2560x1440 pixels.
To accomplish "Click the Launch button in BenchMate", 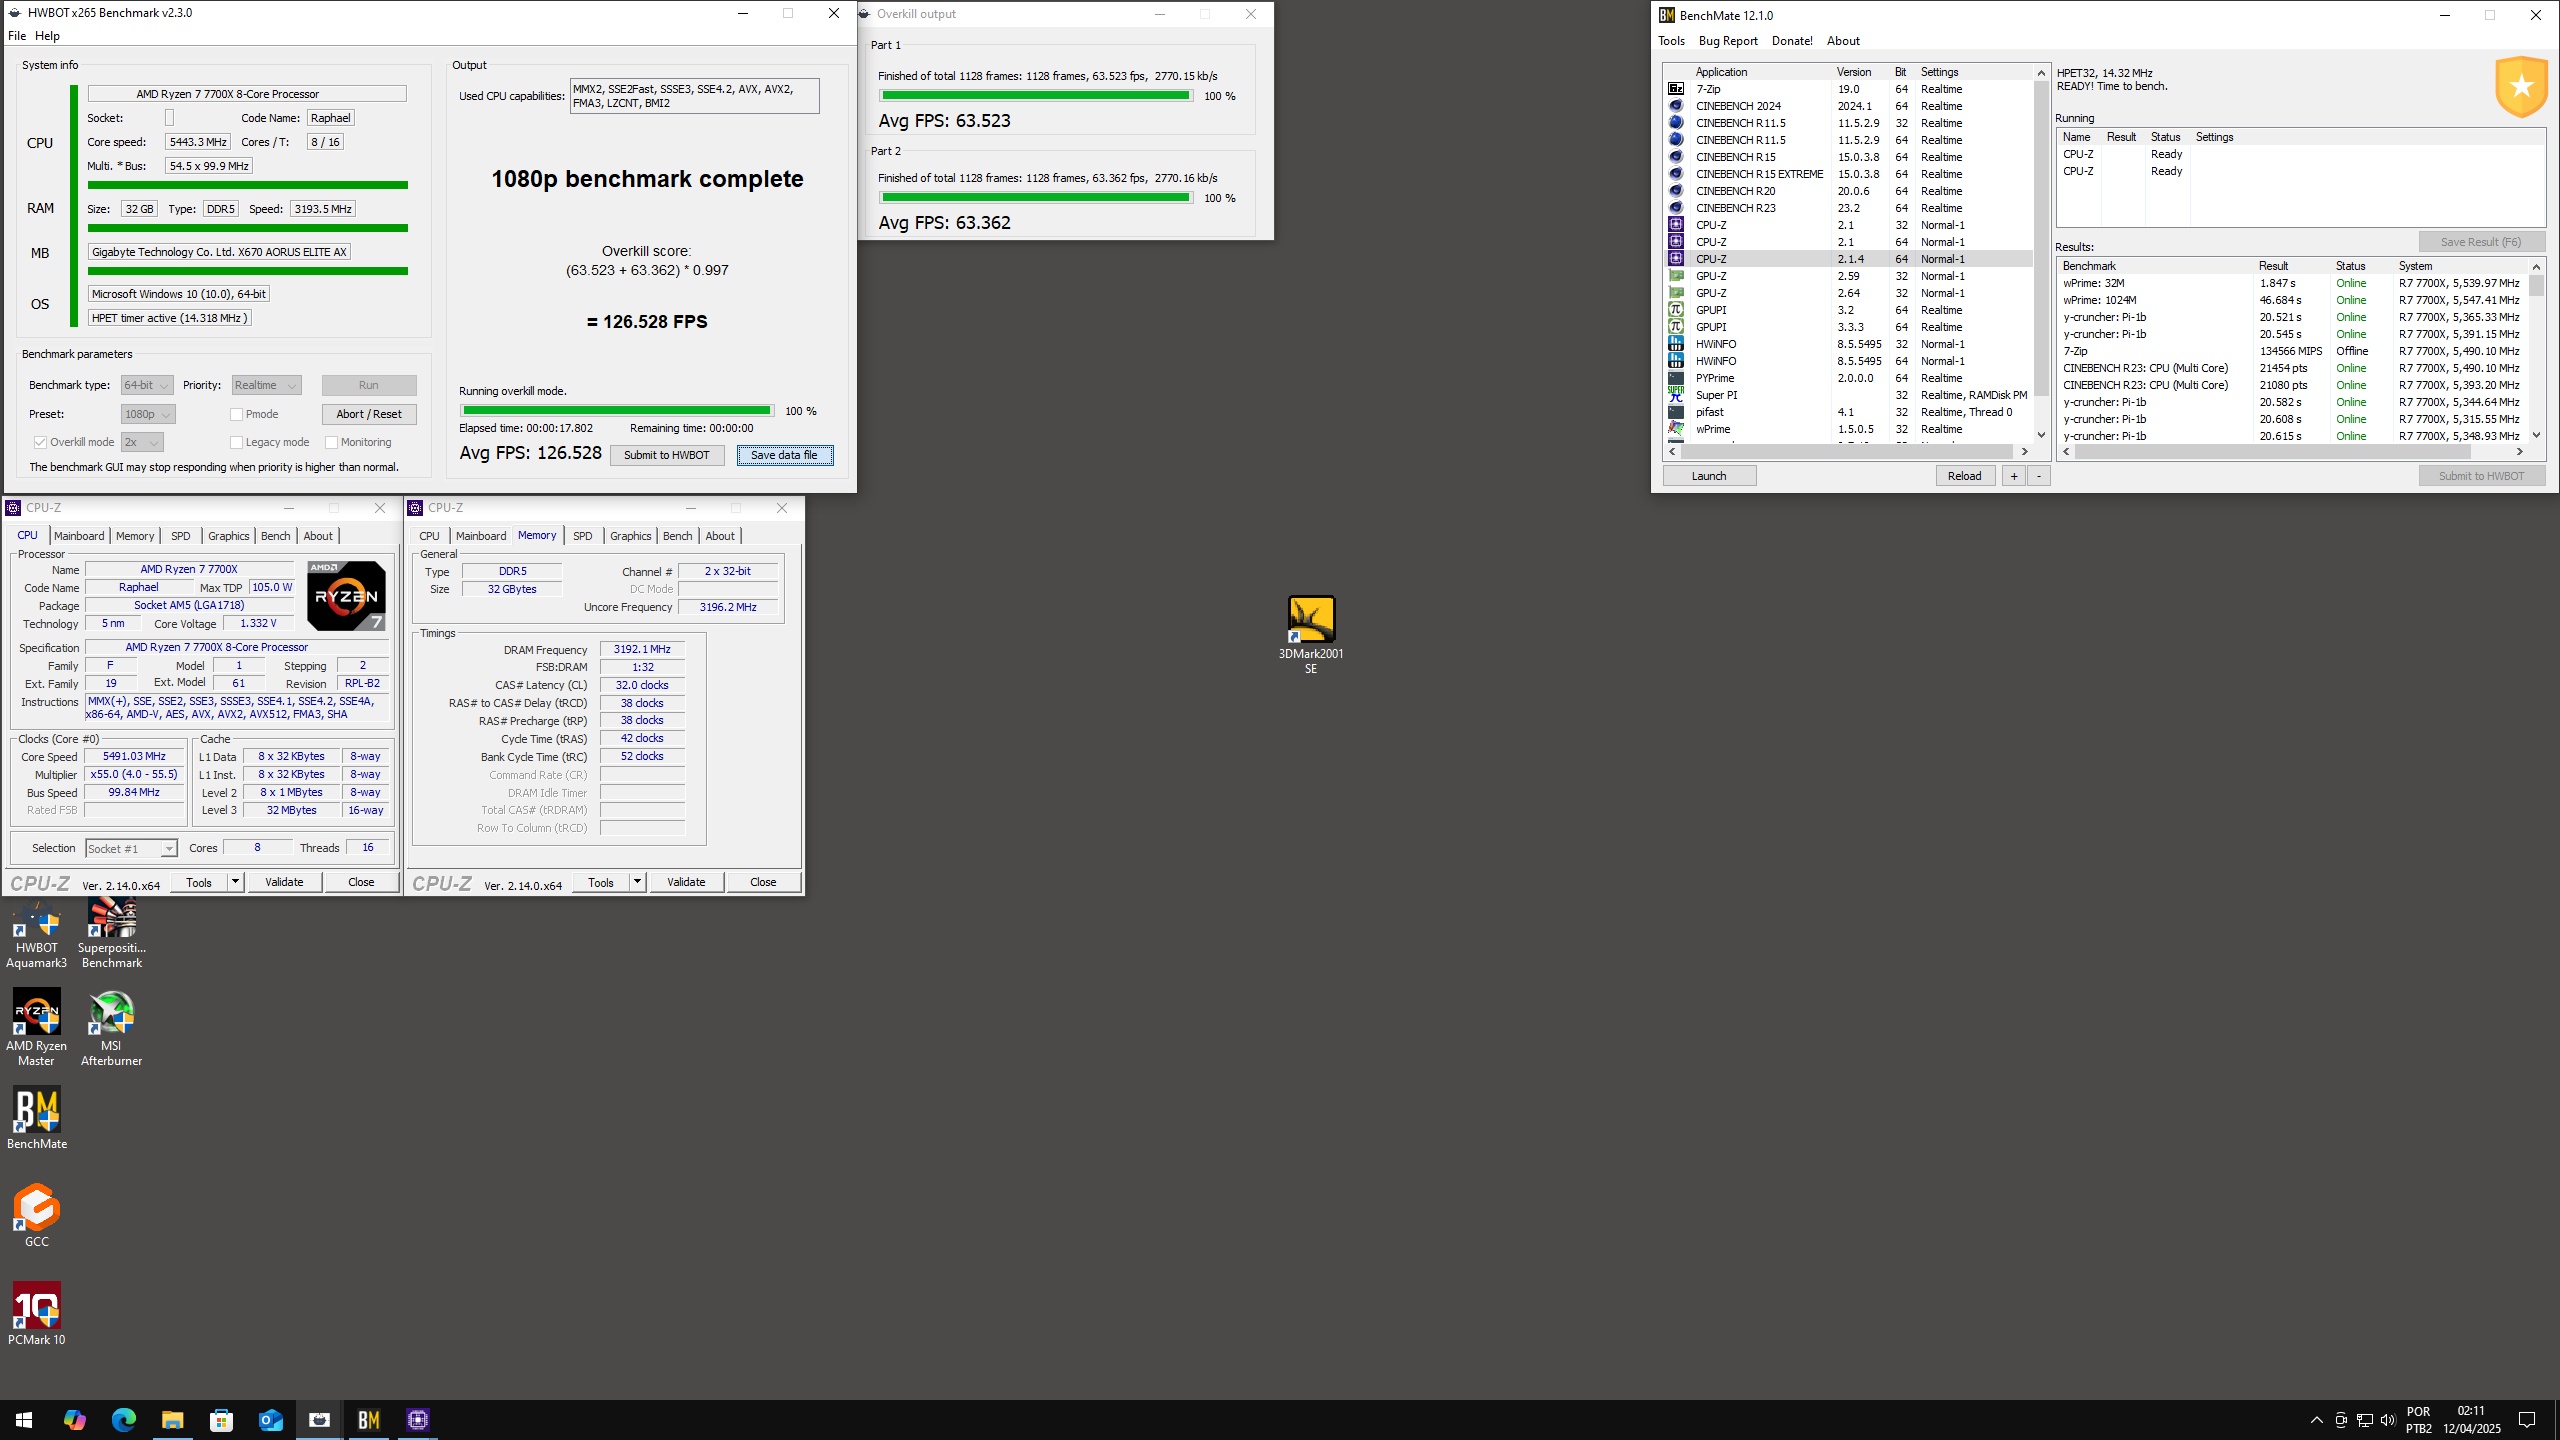I will pos(1709,476).
